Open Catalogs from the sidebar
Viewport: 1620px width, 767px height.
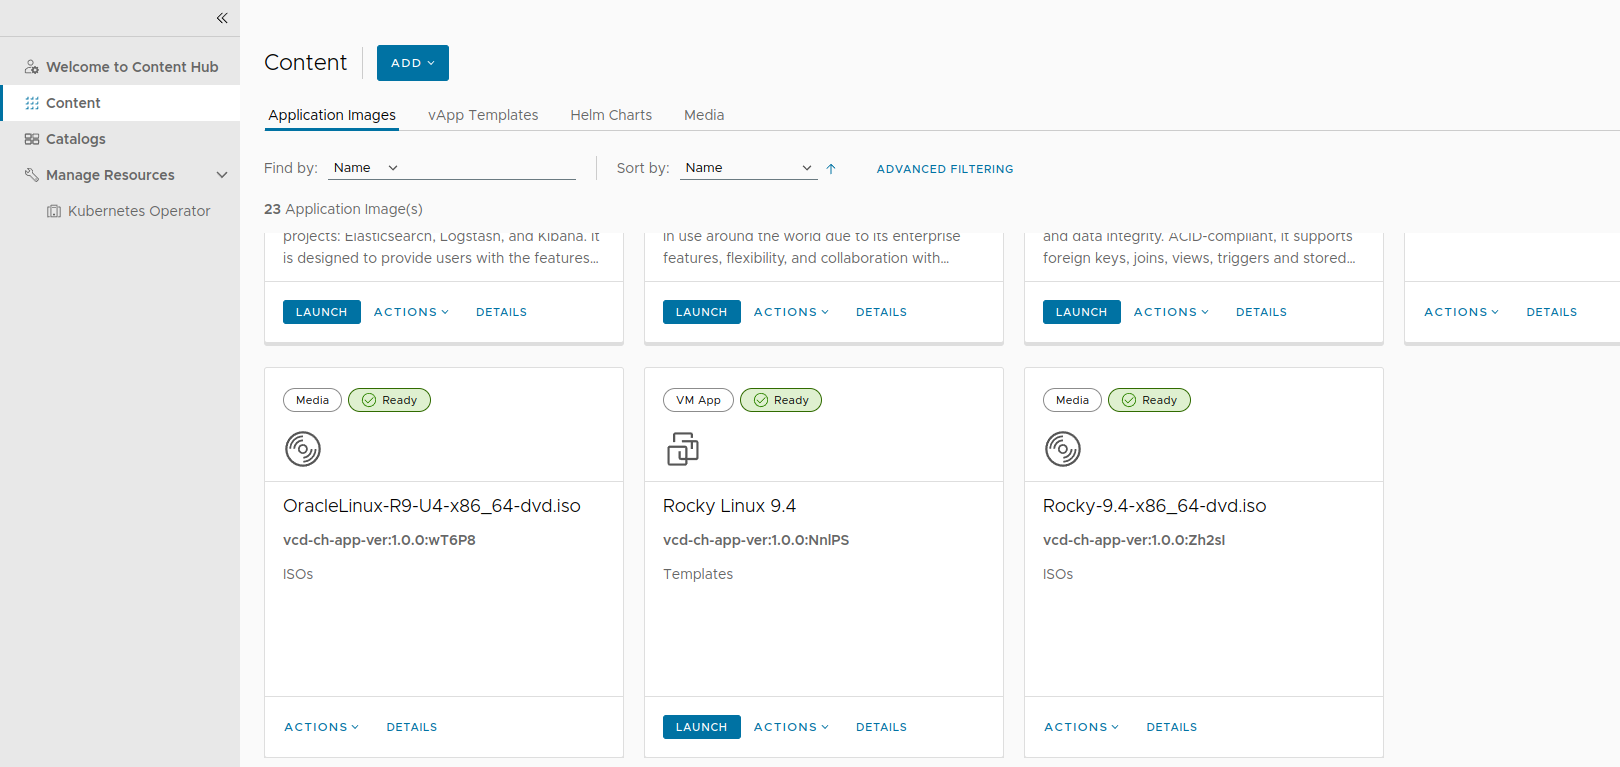[x=75, y=139]
